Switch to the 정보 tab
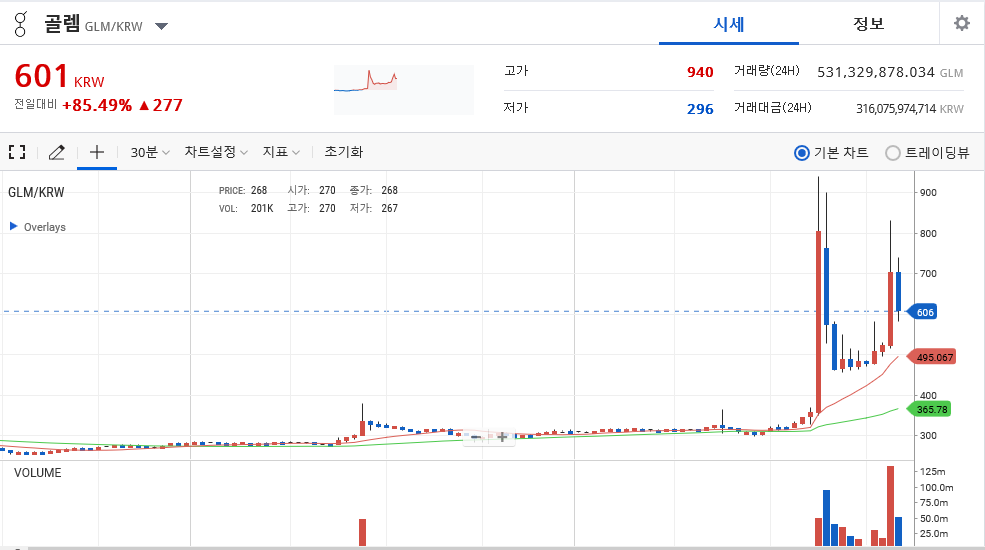This screenshot has width=985, height=550. 869,24
